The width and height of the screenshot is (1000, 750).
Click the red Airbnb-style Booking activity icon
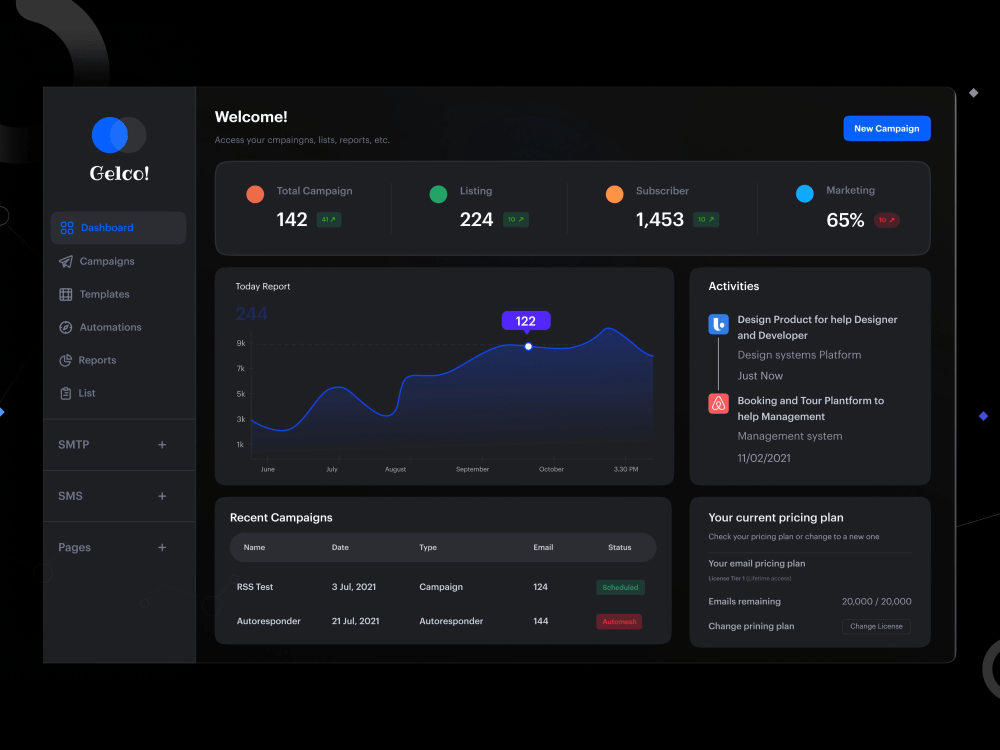coord(719,404)
